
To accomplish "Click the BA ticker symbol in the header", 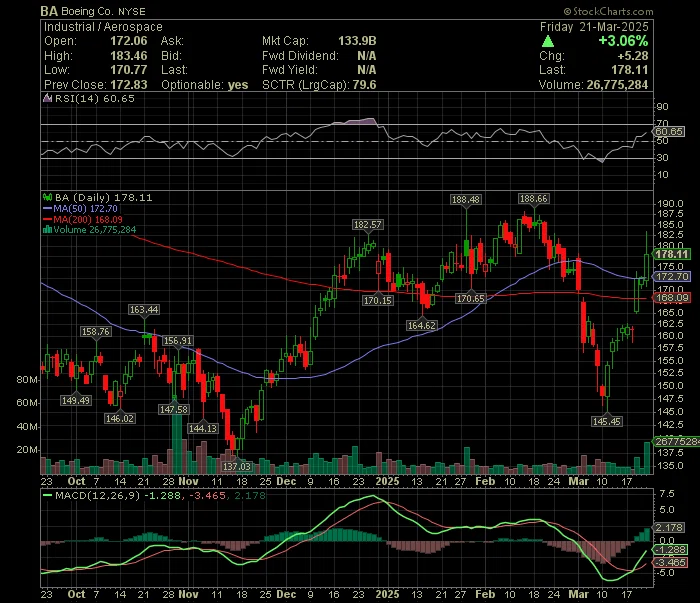I will click(x=49, y=11).
